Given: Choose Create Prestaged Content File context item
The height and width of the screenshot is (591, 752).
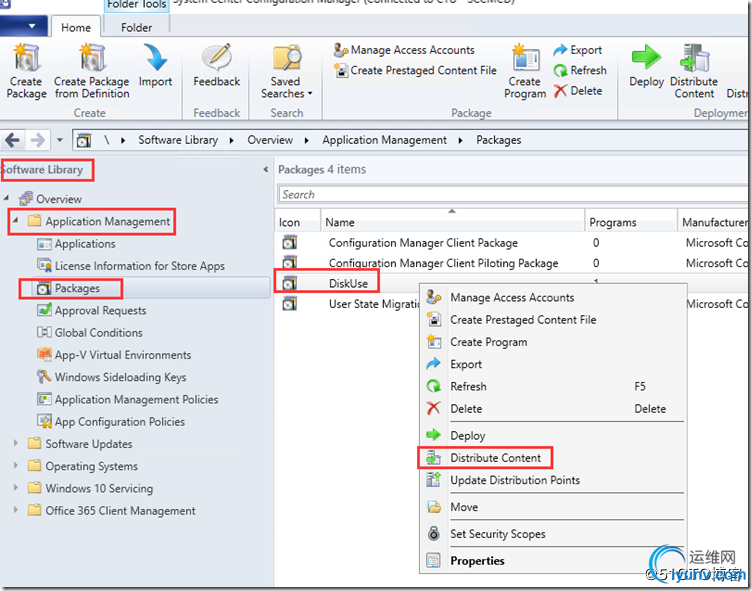Looking at the screenshot, I should pos(553,319).
